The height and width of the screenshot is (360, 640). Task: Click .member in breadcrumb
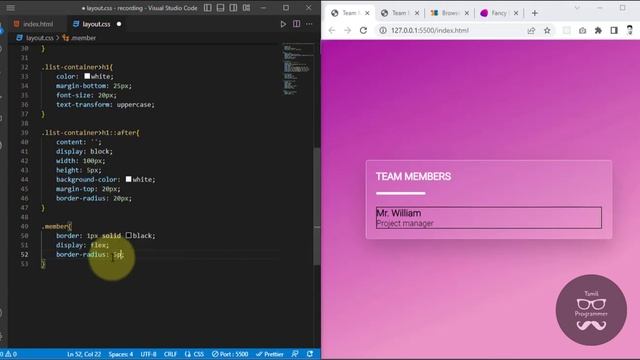(84, 38)
